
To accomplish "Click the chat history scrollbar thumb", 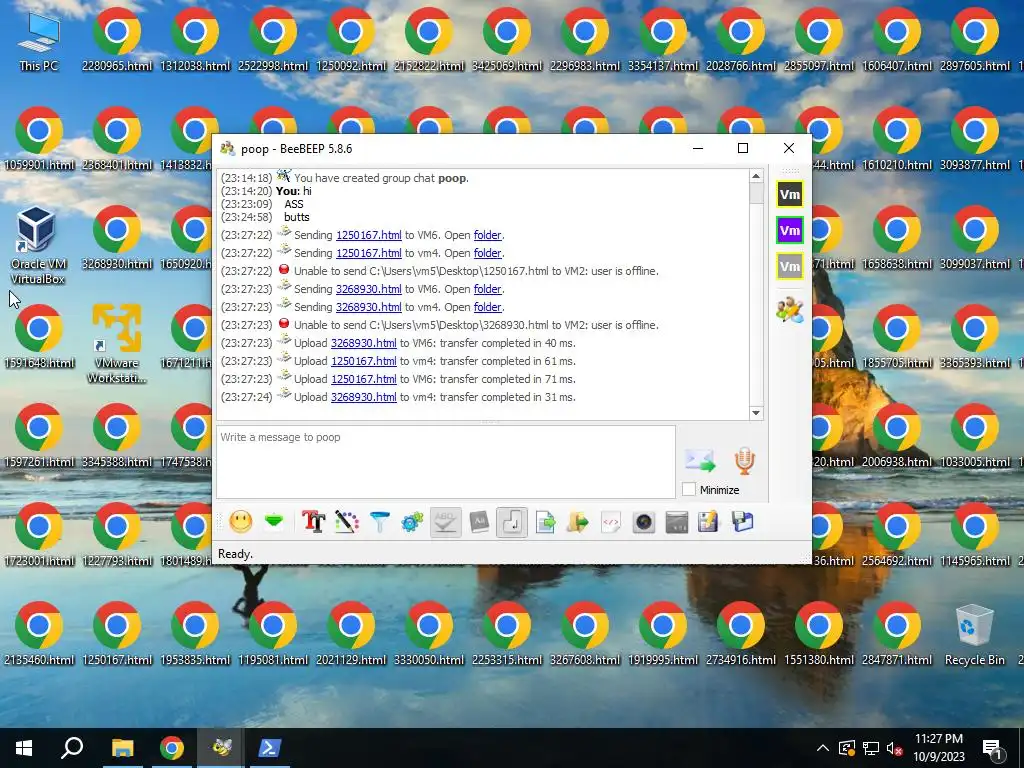I will click(x=756, y=193).
